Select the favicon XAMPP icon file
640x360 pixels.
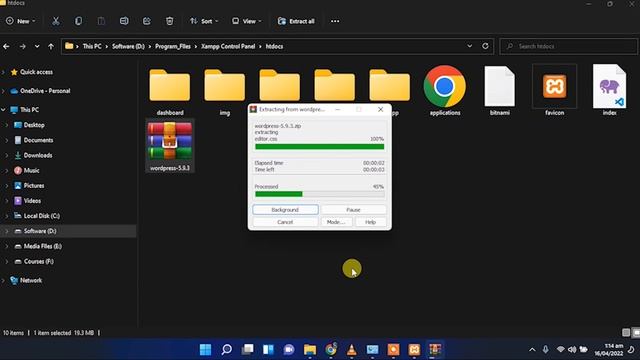click(x=554, y=91)
